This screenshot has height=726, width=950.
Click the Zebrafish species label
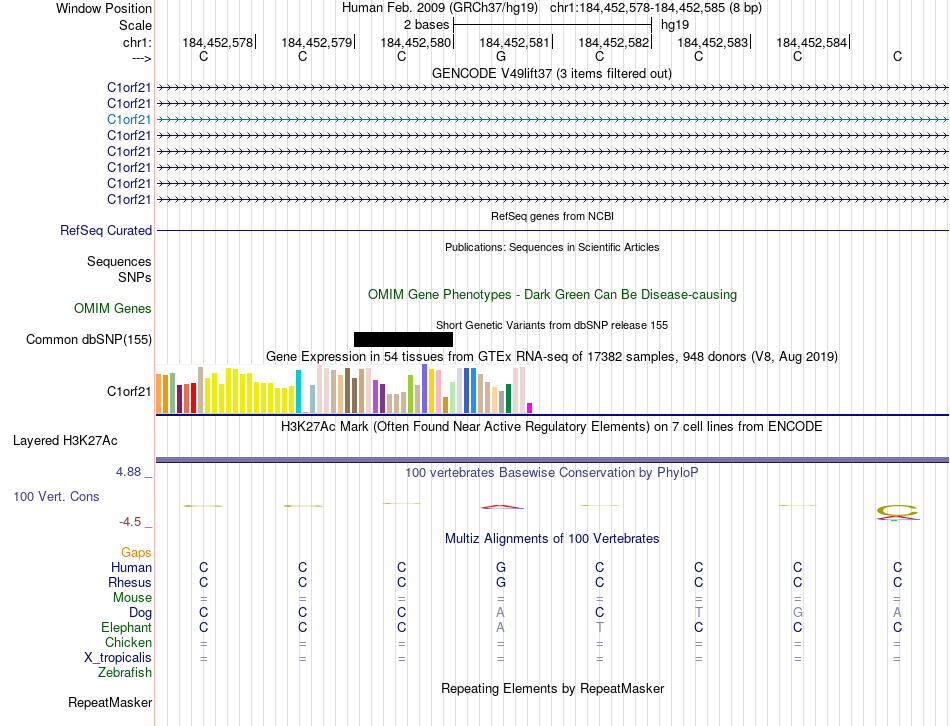point(125,672)
